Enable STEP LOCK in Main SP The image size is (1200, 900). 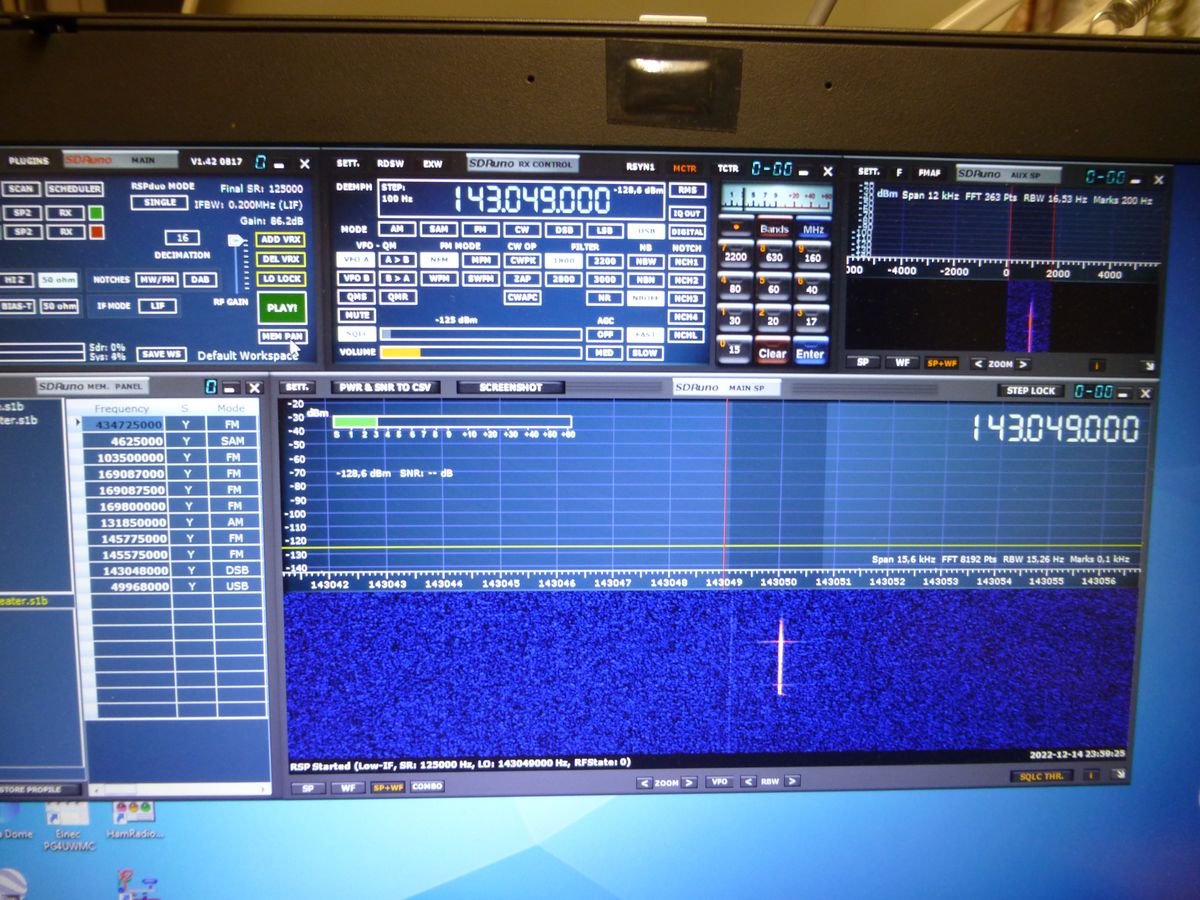1030,391
